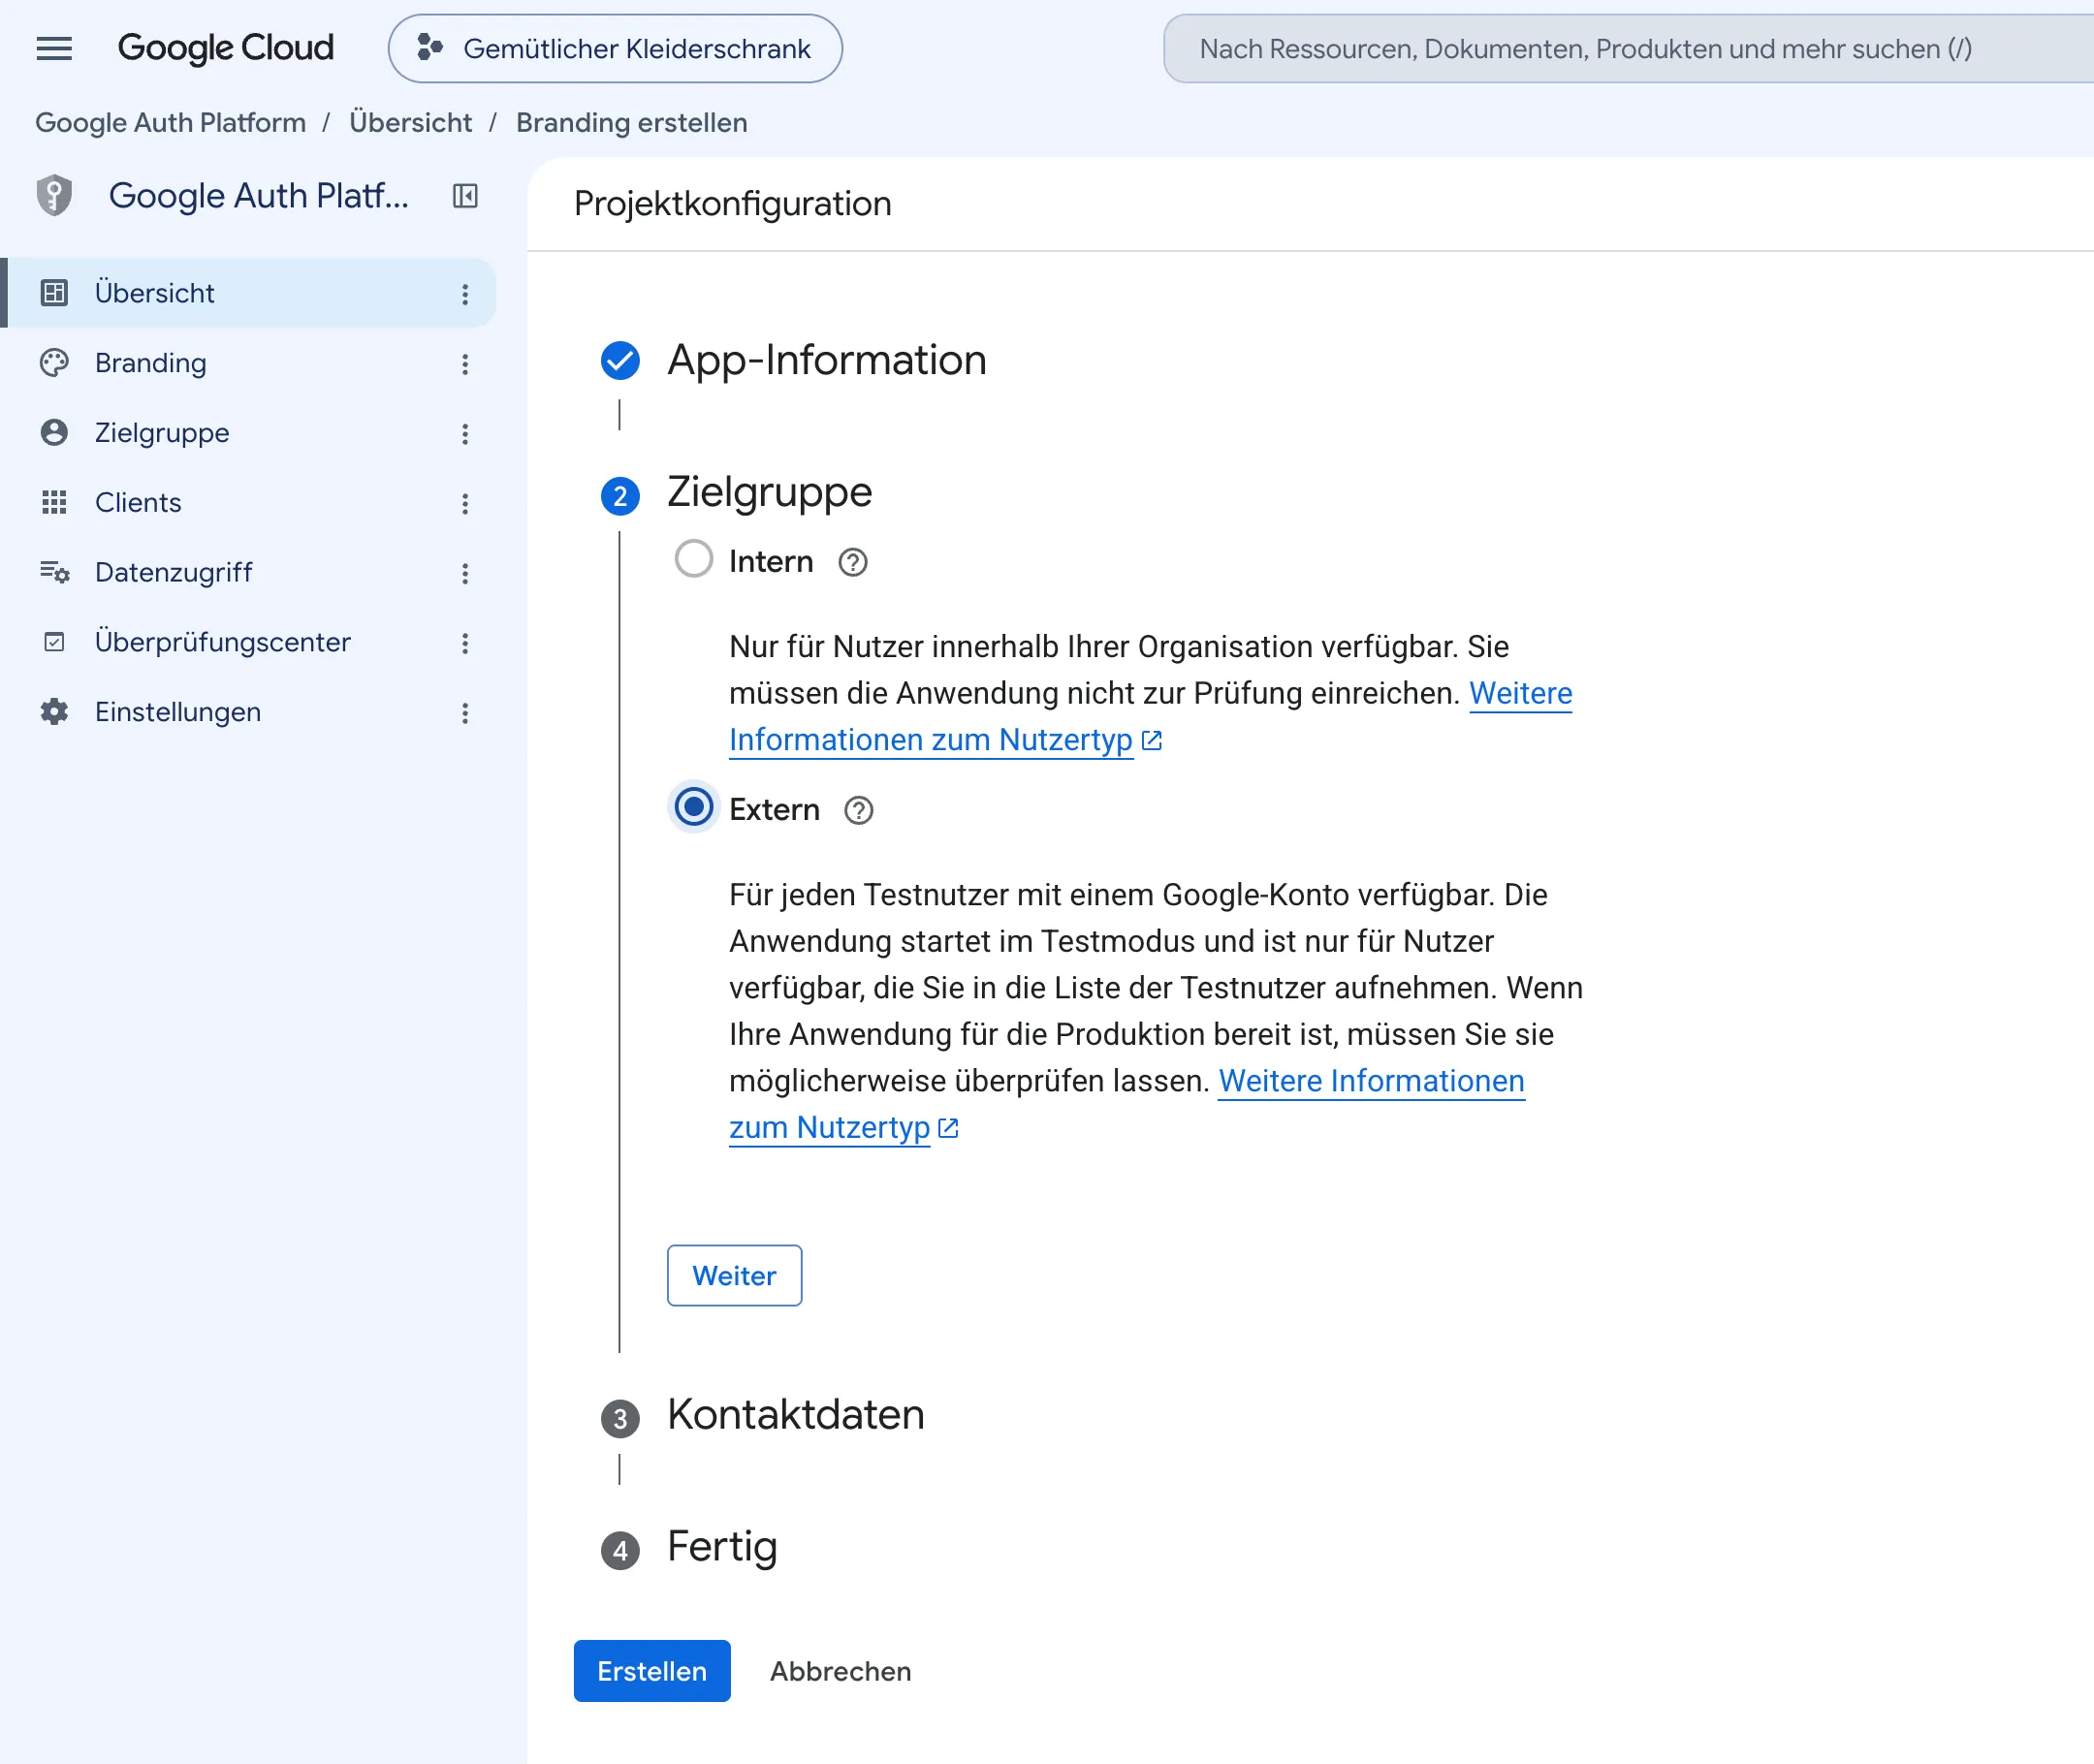Click the Branding erstellen breadcrumb
Viewport: 2094px width, 1764px height.
[632, 122]
